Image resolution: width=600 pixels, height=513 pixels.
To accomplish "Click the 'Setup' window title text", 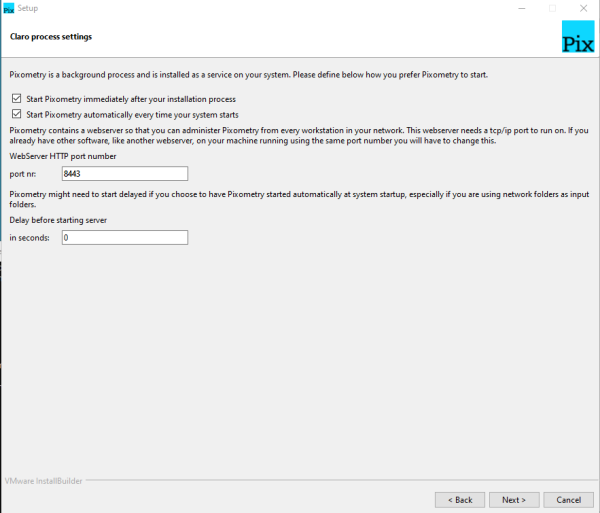I will [x=28, y=8].
